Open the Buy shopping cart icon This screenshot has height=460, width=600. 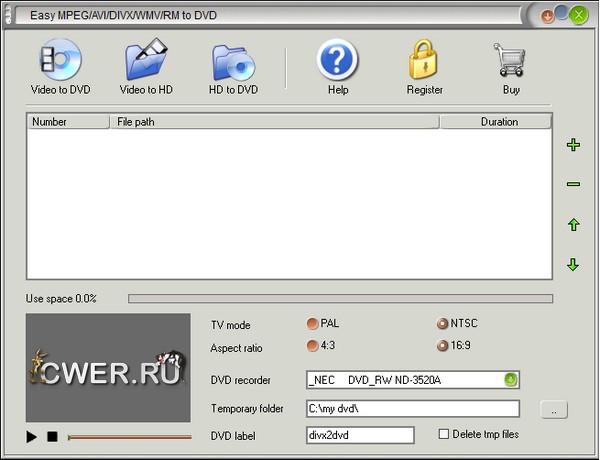coord(511,62)
